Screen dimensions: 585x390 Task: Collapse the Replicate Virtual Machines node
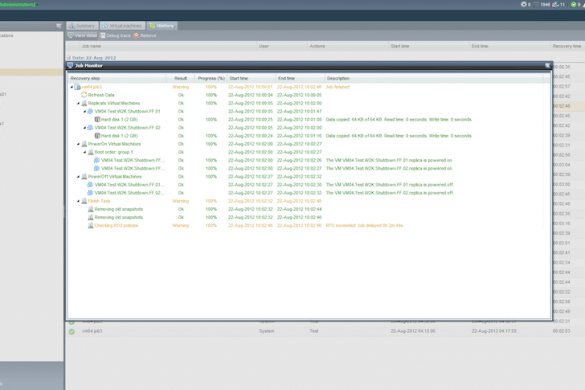tap(78, 103)
